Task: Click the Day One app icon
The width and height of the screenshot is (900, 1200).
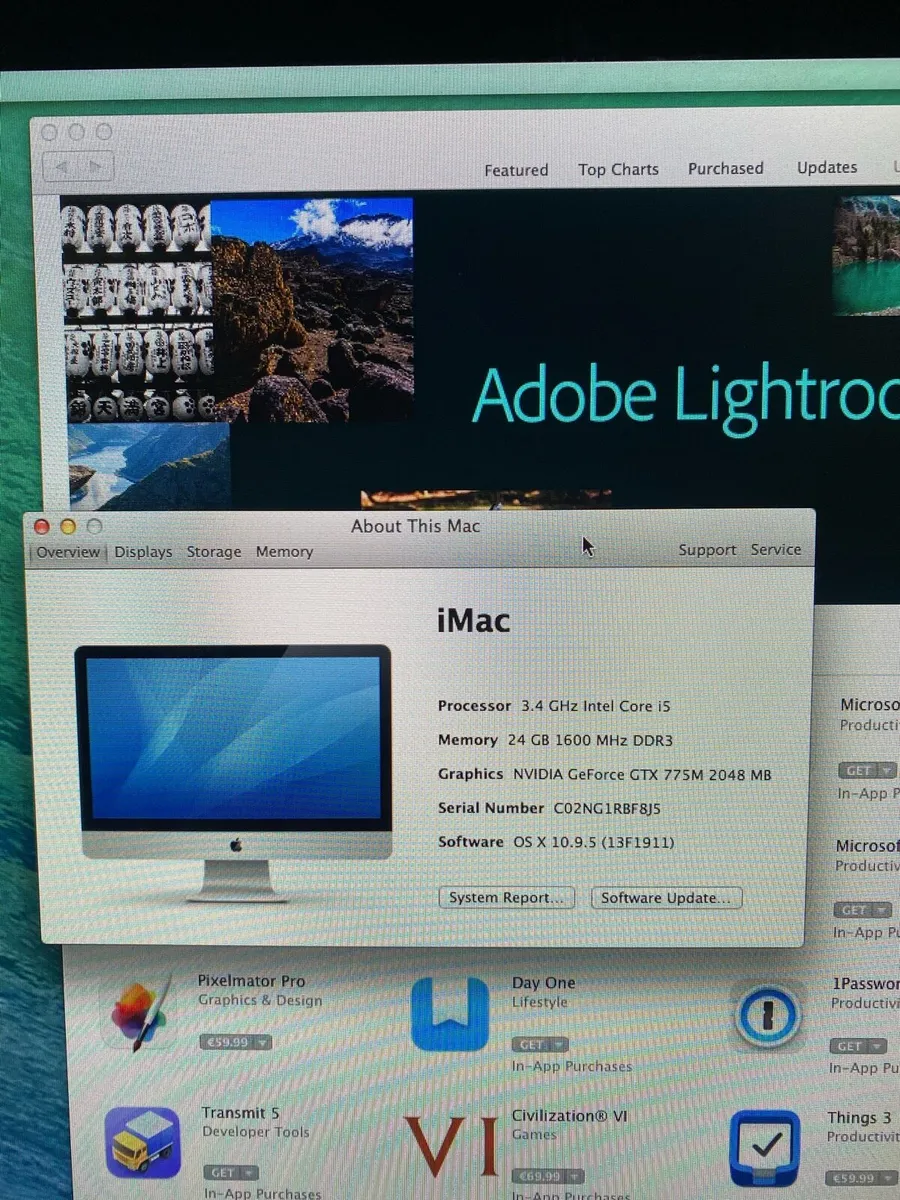Action: pyautogui.click(x=449, y=1014)
